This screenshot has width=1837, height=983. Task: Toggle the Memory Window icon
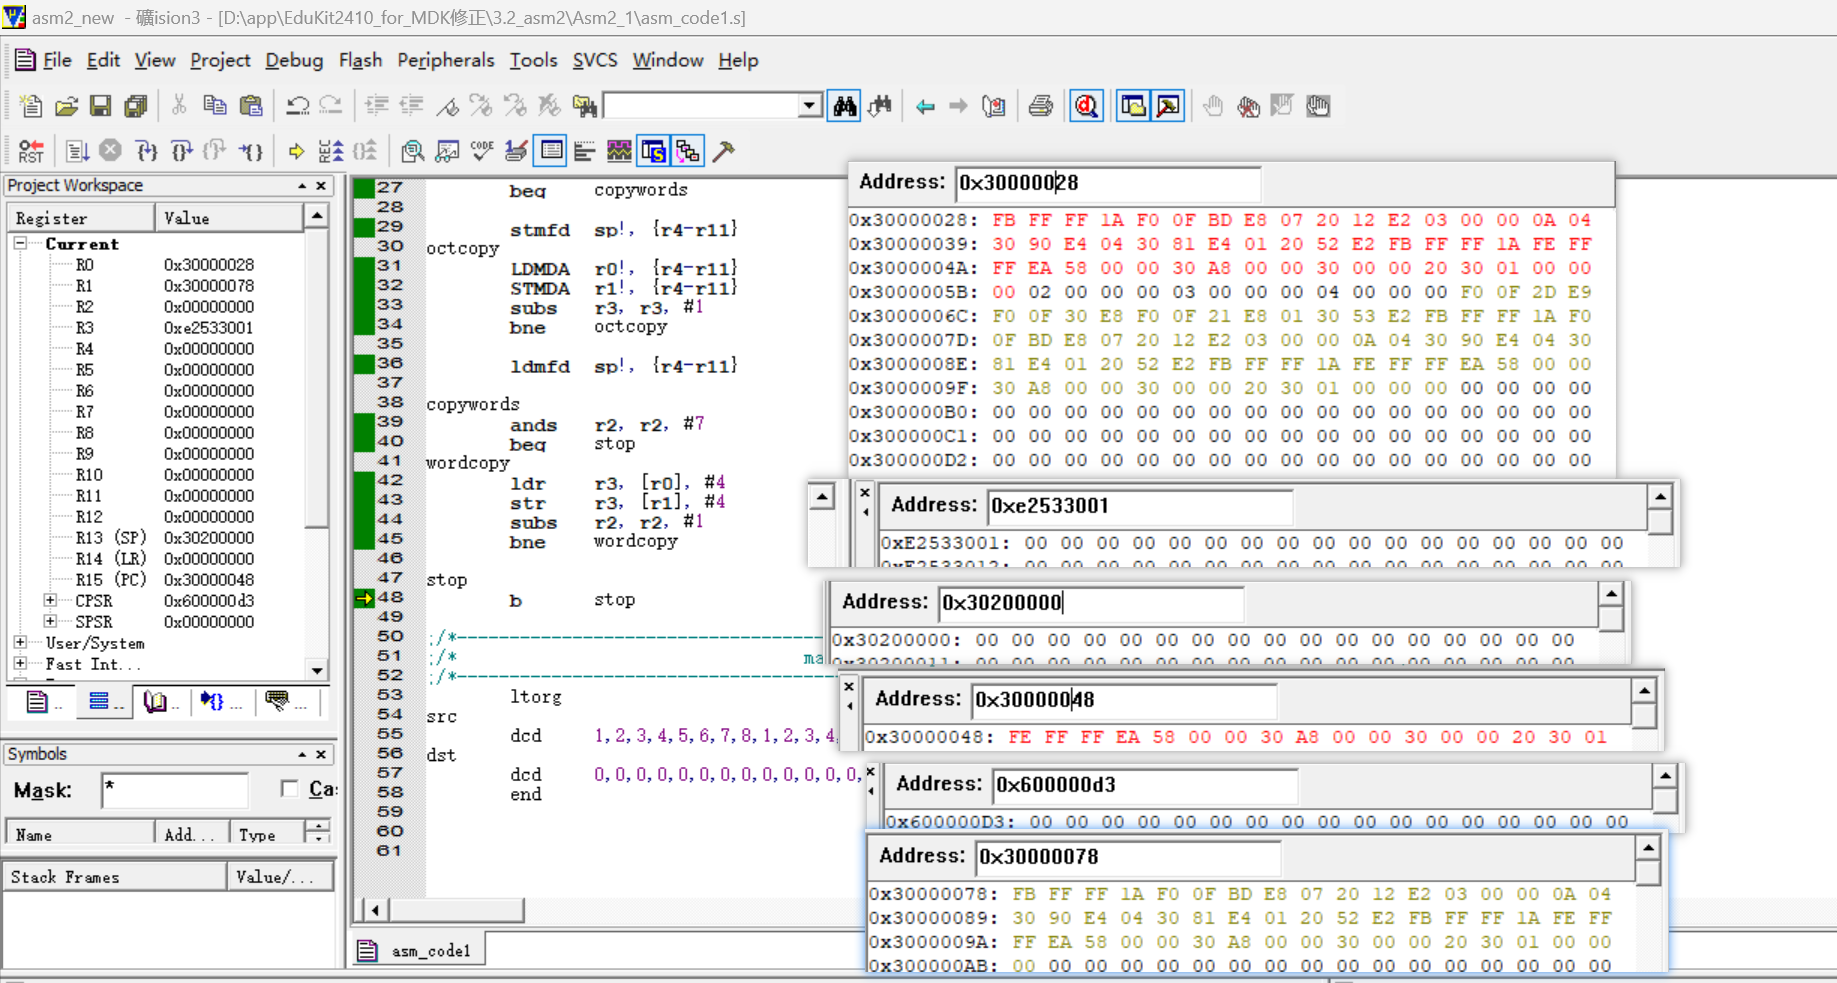[x=551, y=151]
